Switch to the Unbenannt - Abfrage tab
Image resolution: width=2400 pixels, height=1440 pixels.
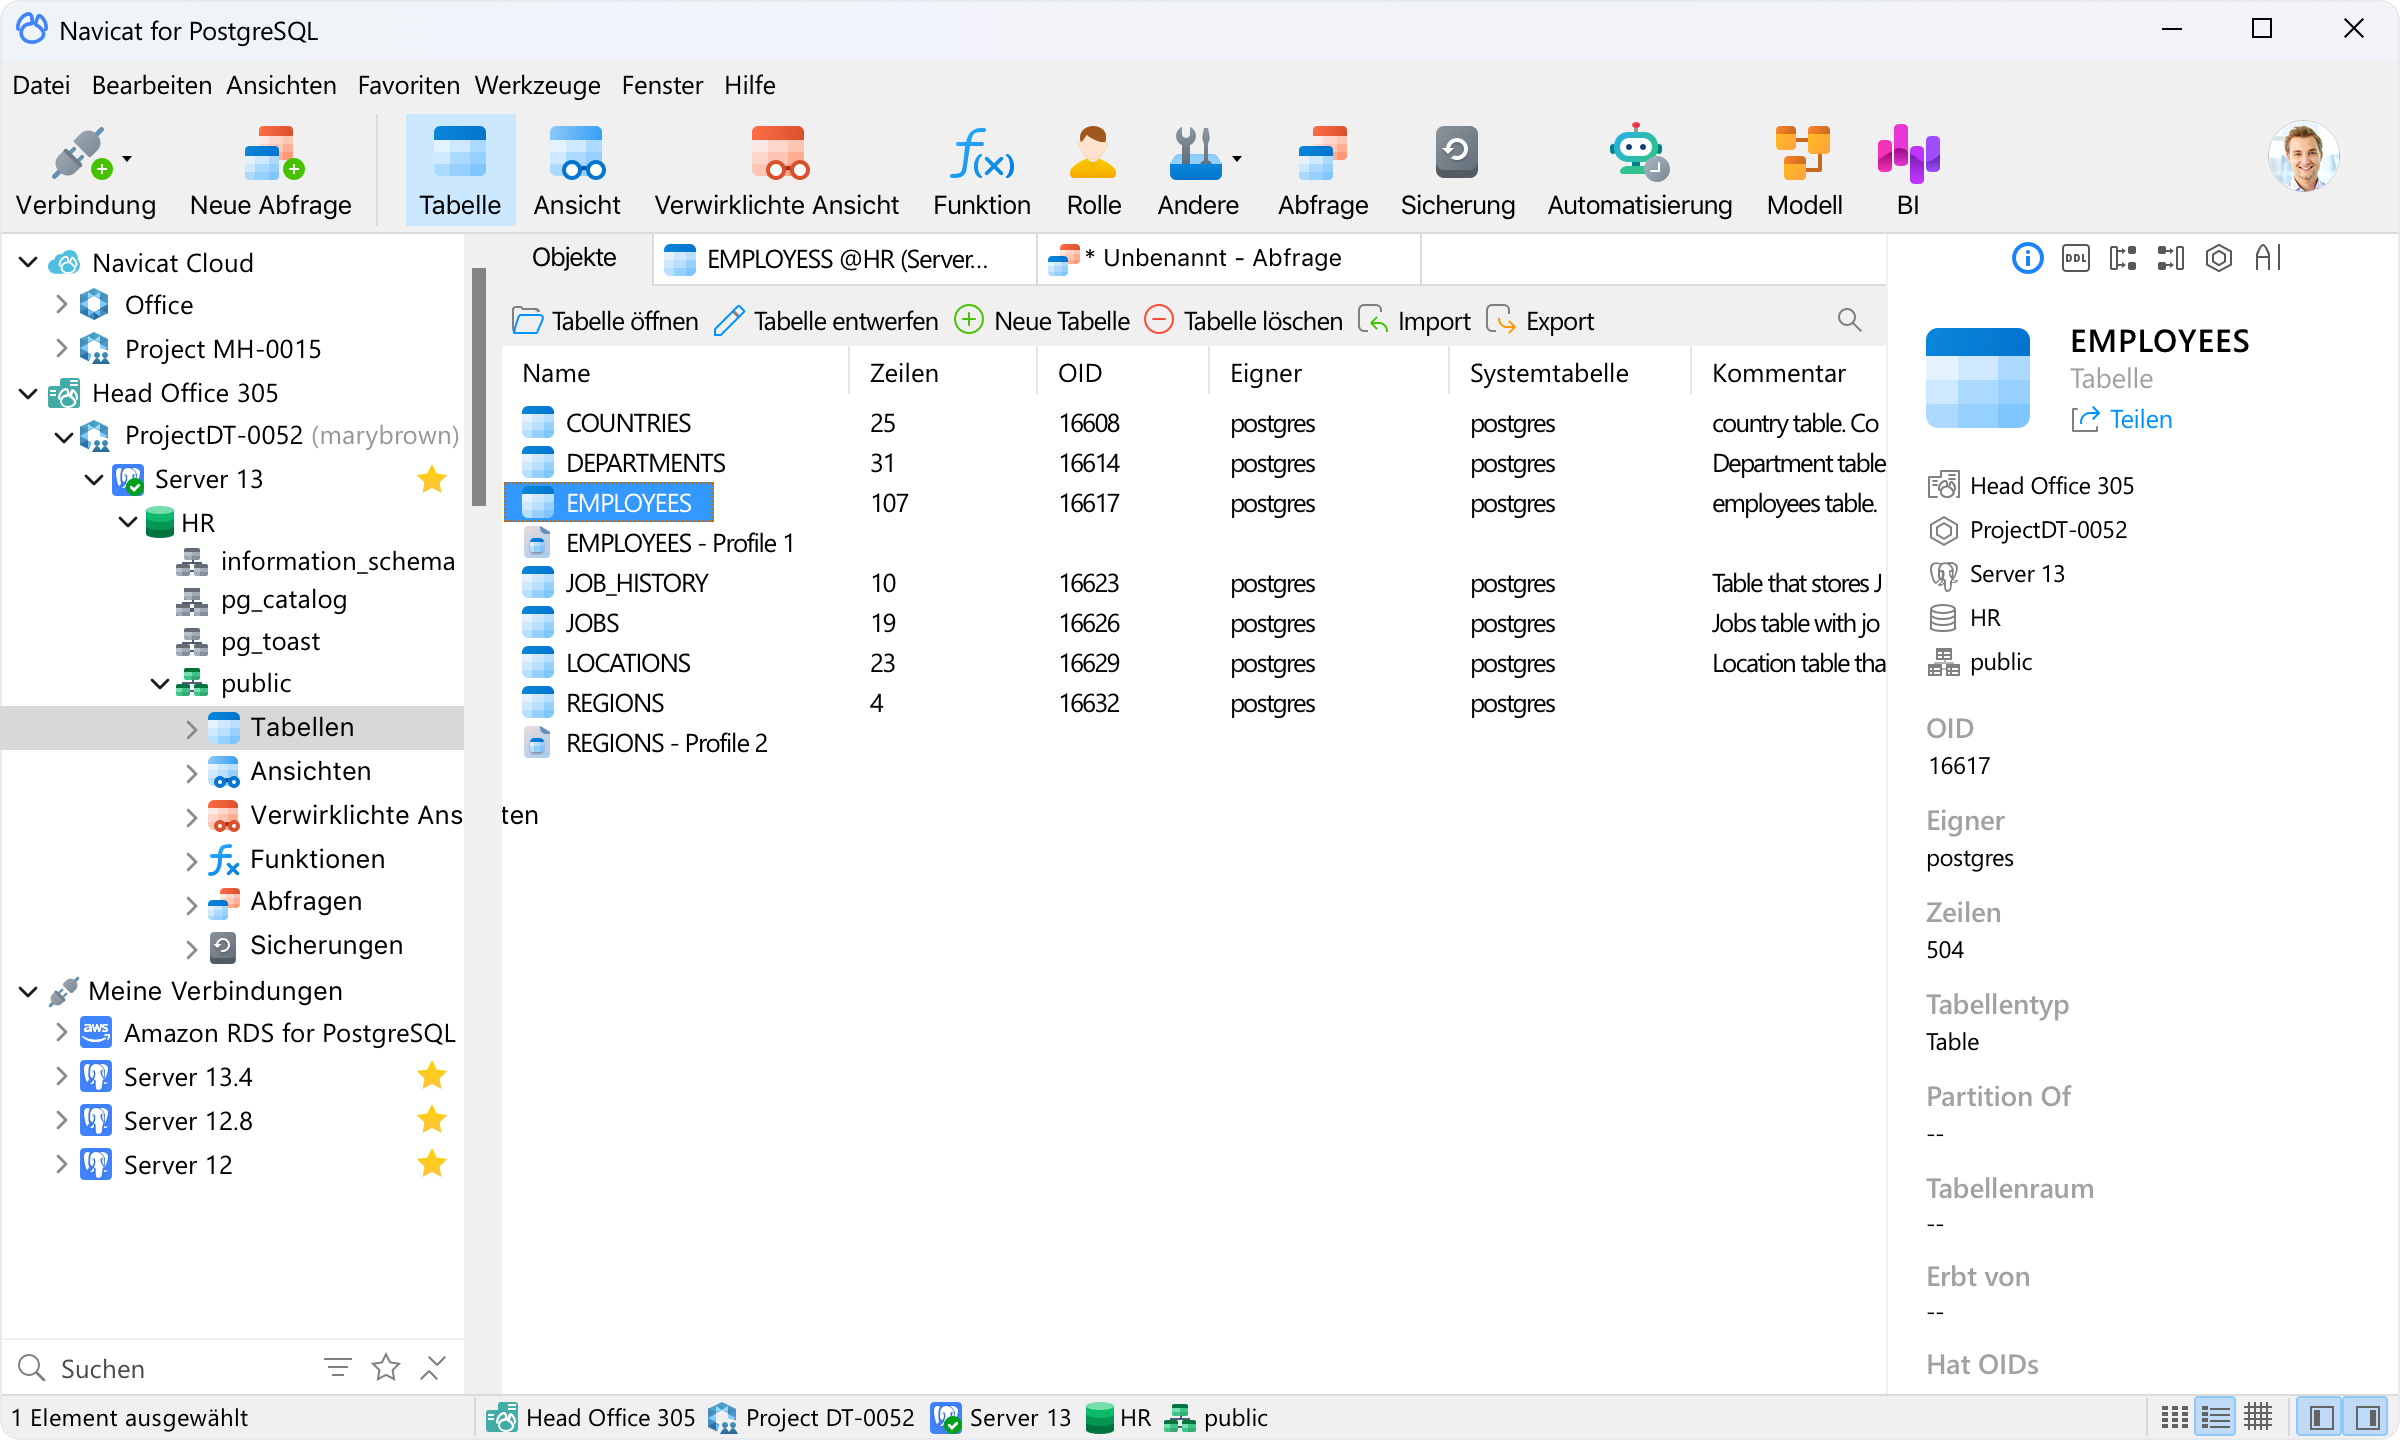pyautogui.click(x=1228, y=258)
